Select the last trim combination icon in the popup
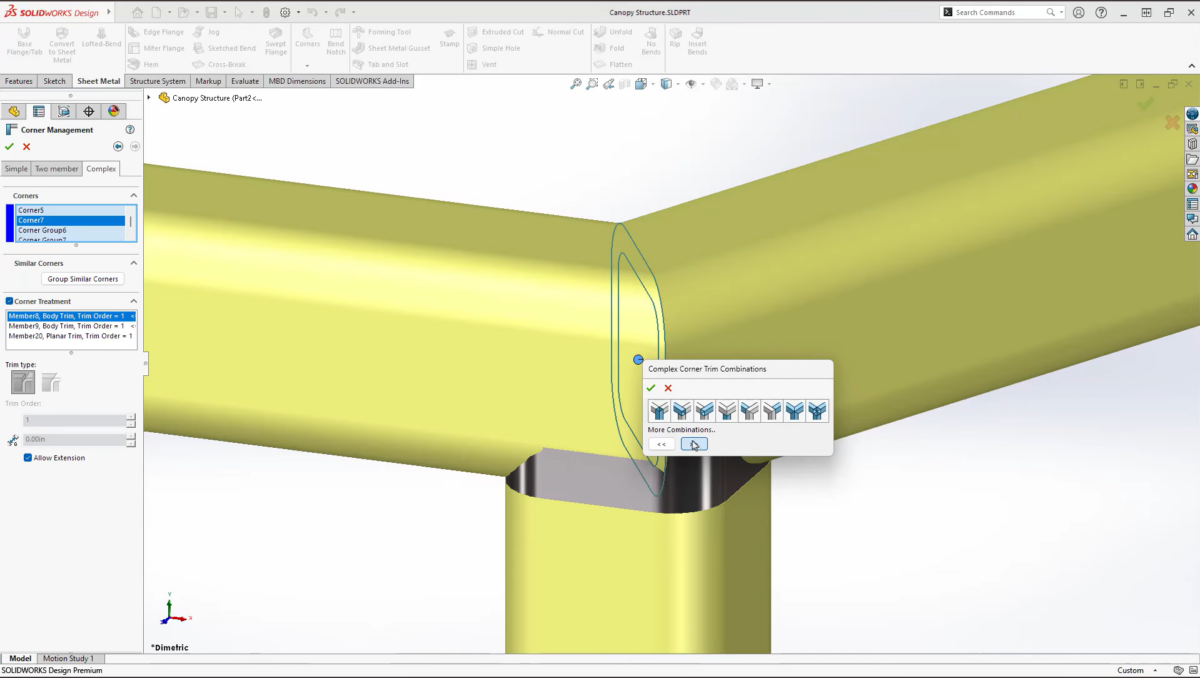The width and height of the screenshot is (1200, 678). (x=817, y=411)
